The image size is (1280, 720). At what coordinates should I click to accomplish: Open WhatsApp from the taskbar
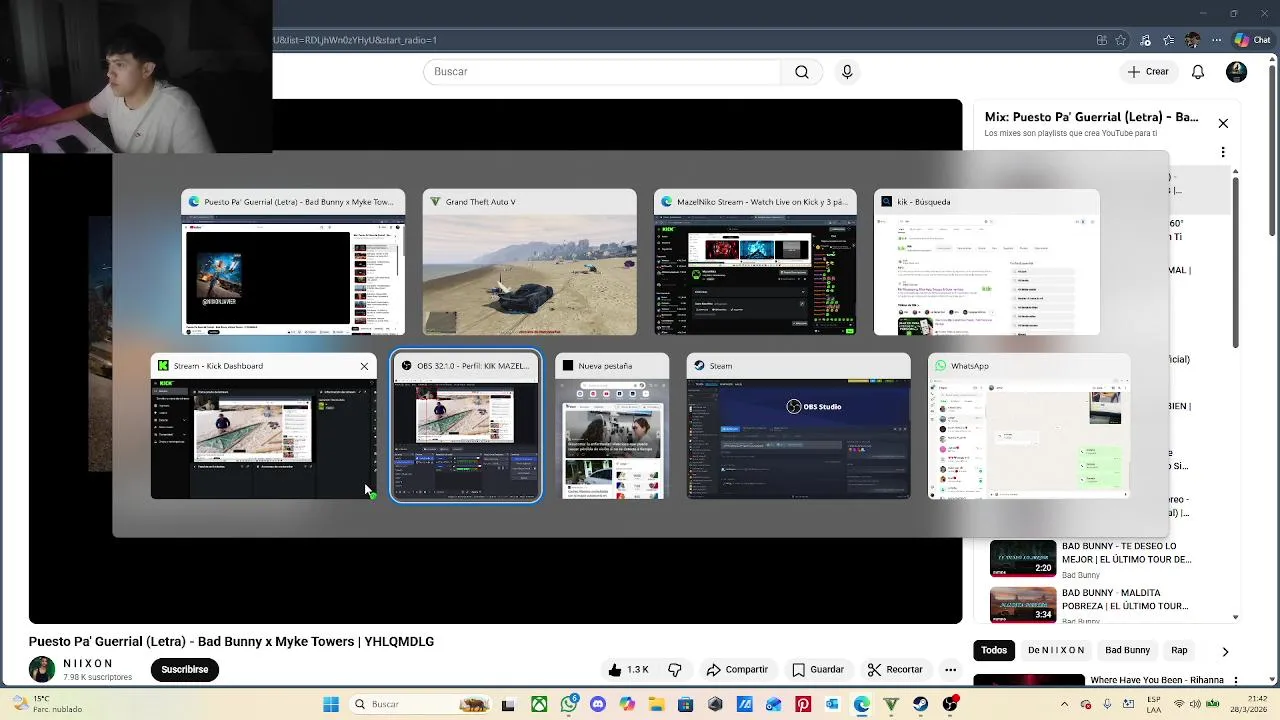569,704
